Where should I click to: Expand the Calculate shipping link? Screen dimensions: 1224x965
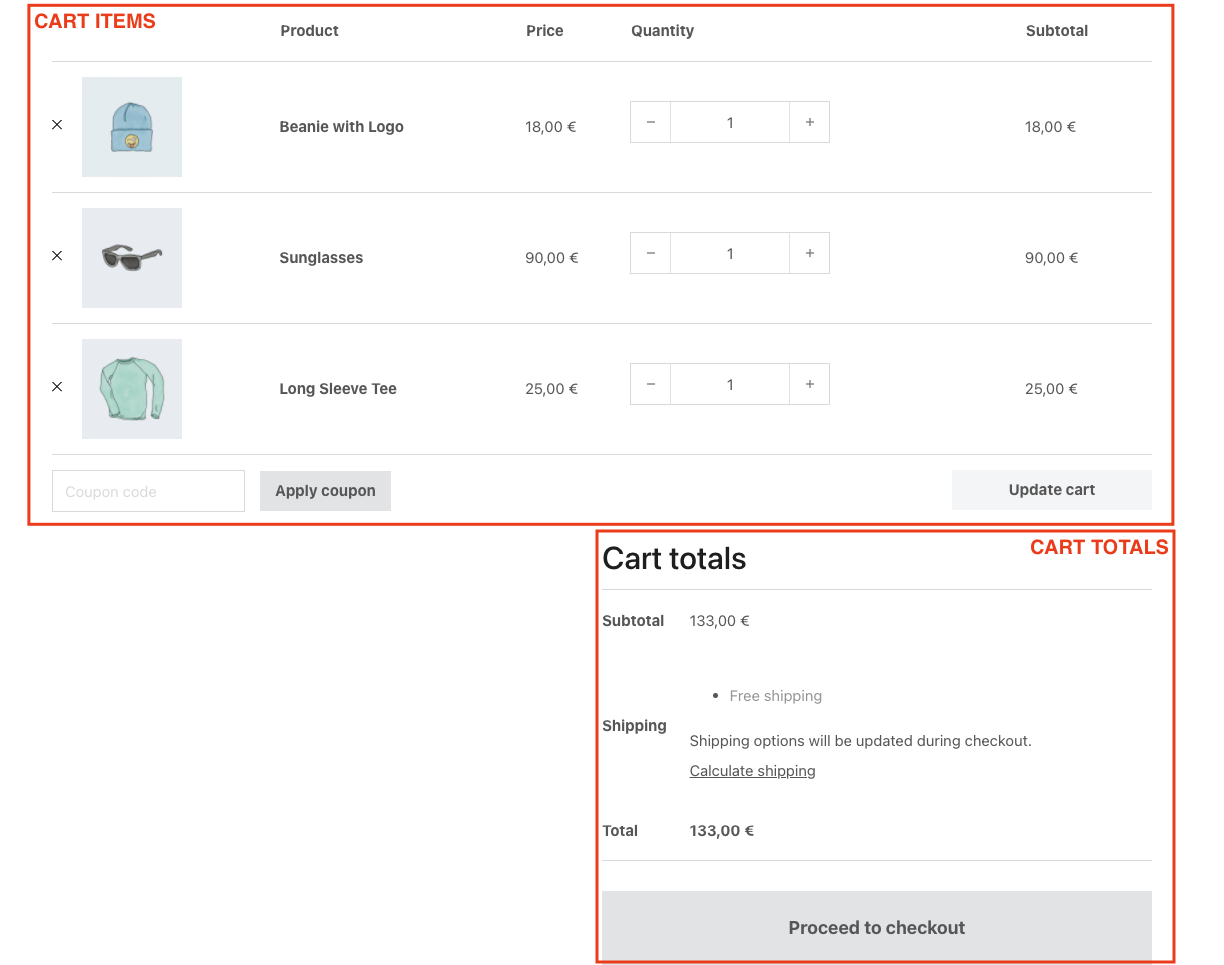pos(752,771)
